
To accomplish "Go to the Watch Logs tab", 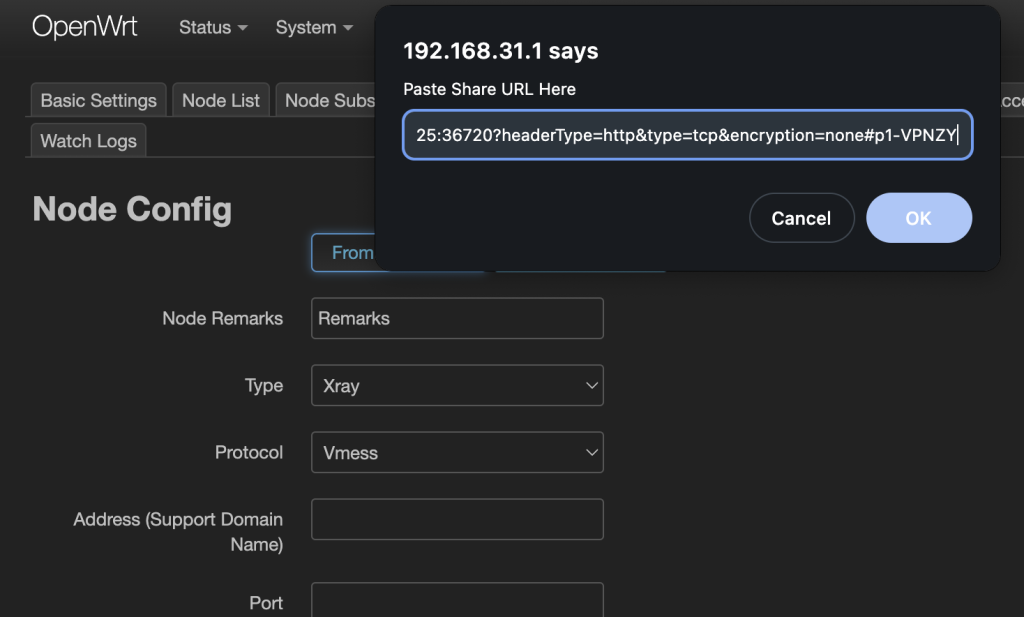I will 88,141.
